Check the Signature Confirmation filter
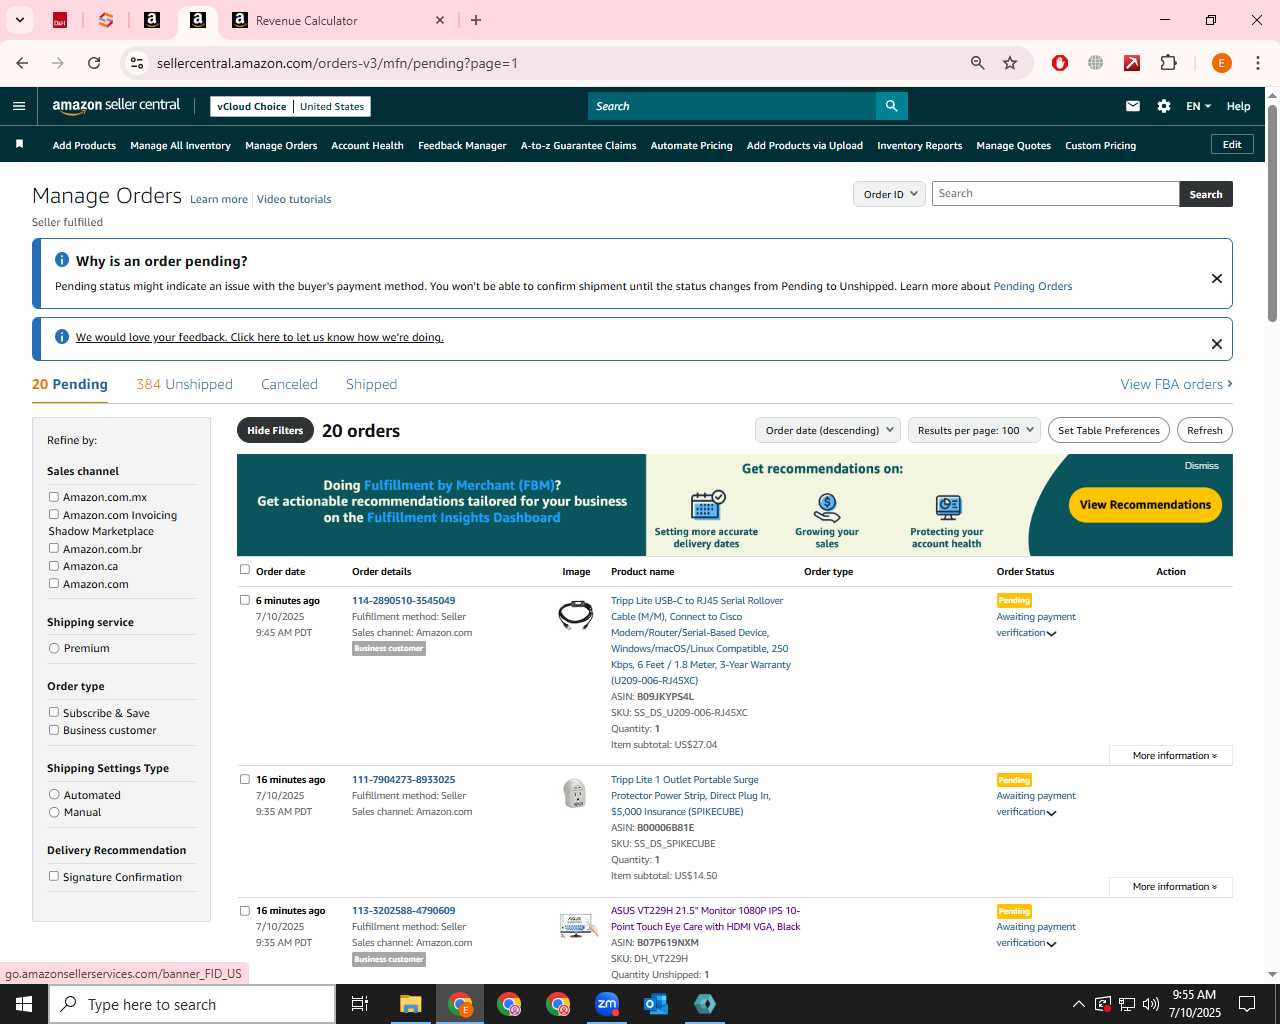Image resolution: width=1280 pixels, height=1024 pixels. click(54, 876)
